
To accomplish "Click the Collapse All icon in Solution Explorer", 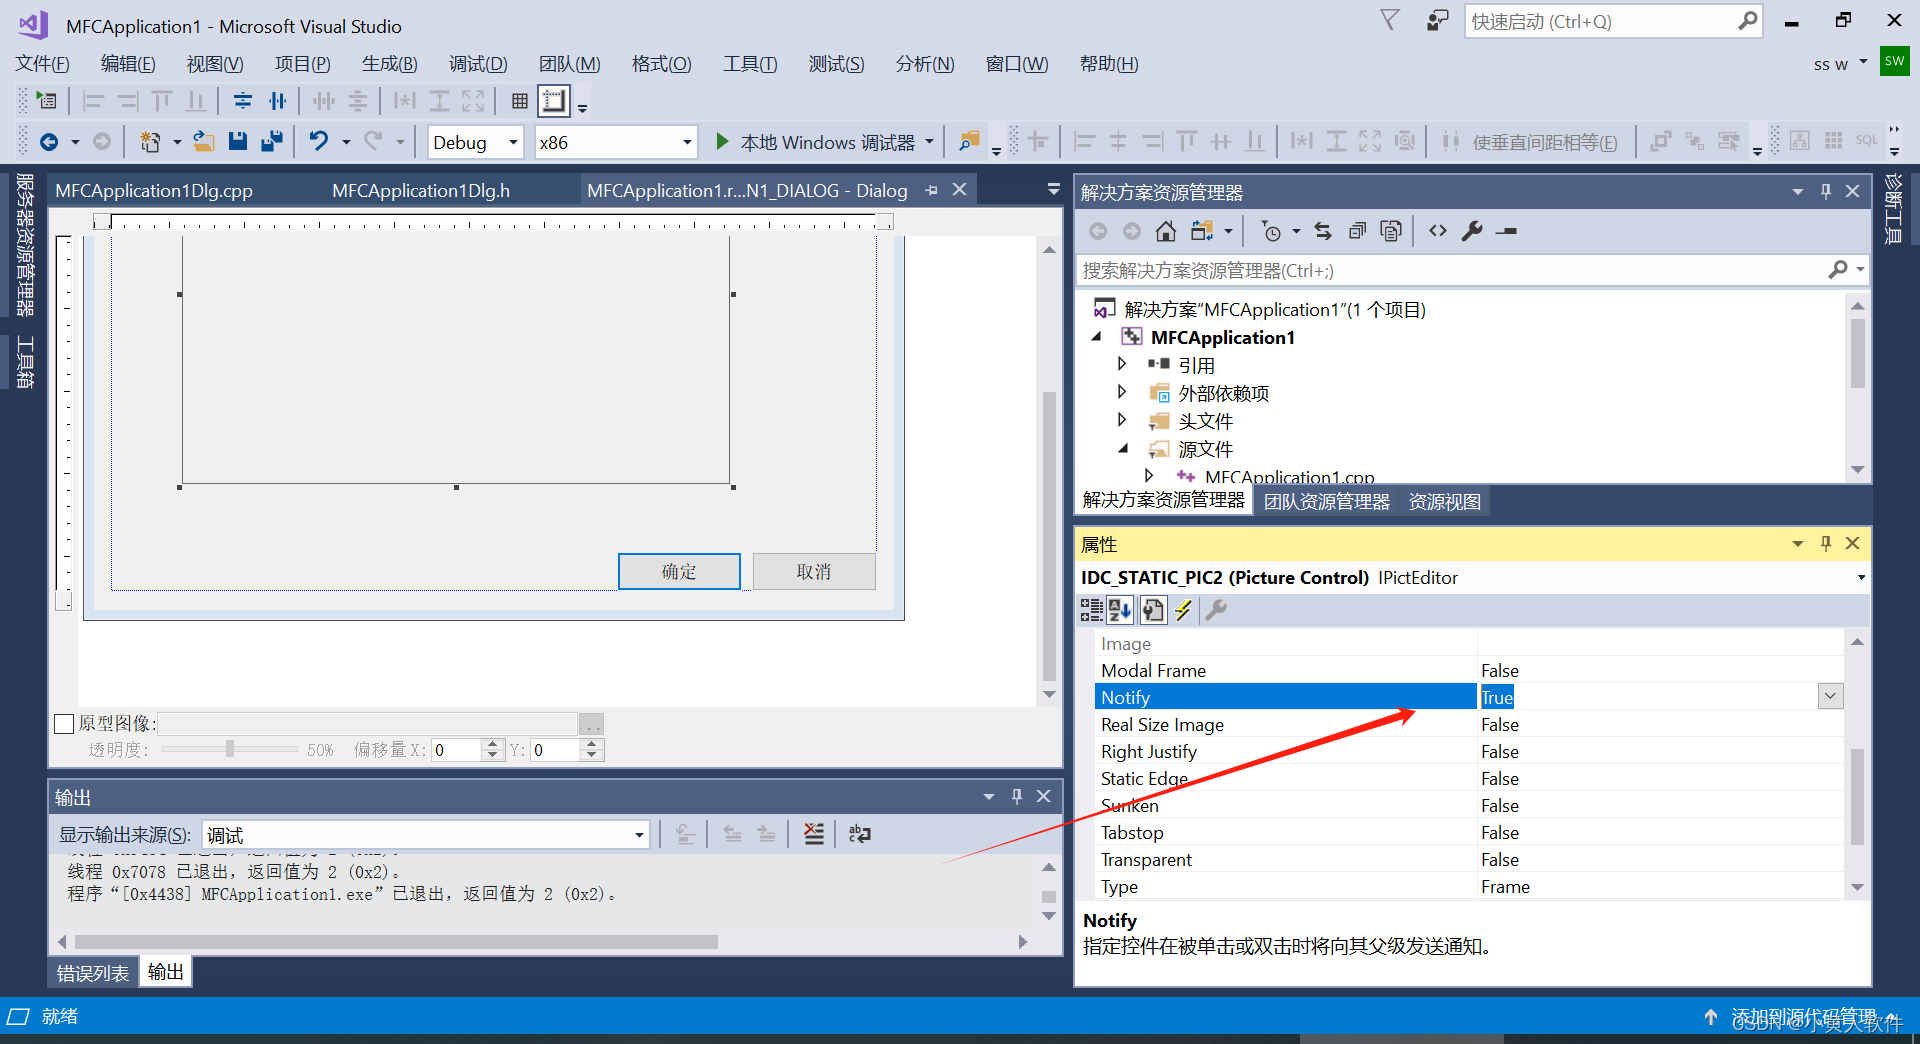I will click(1357, 231).
